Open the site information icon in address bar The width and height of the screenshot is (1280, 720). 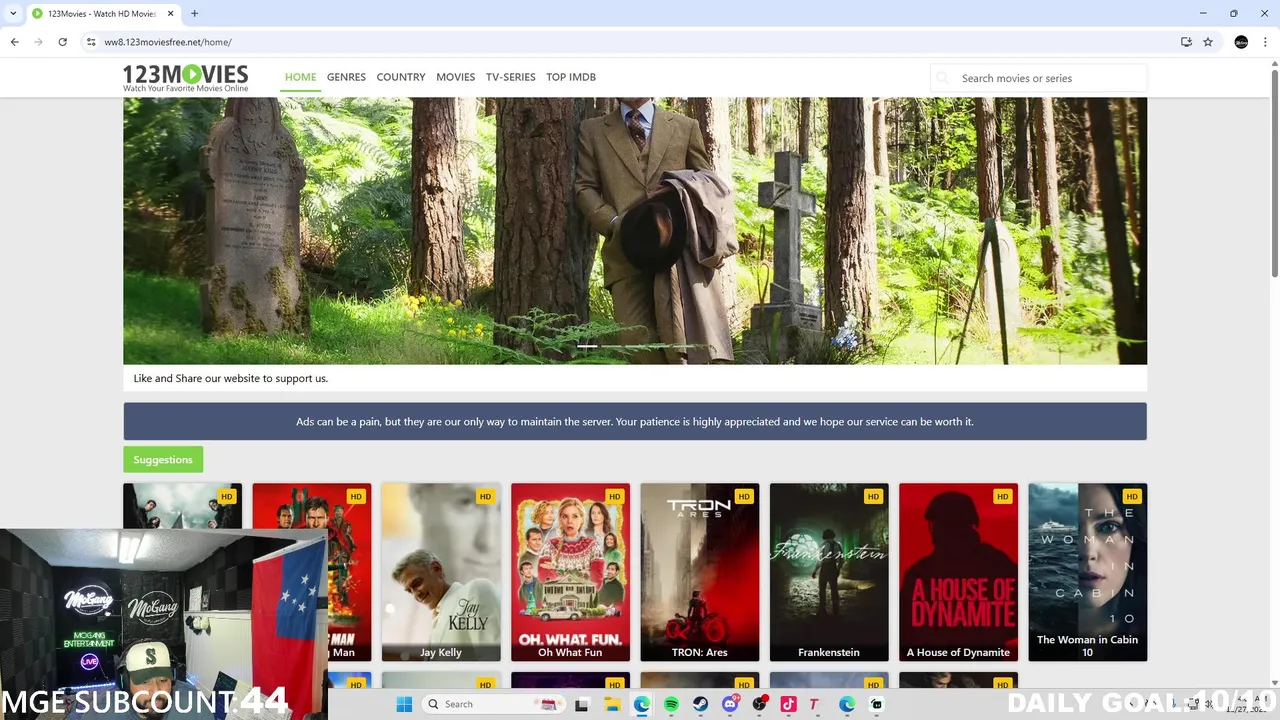(91, 42)
